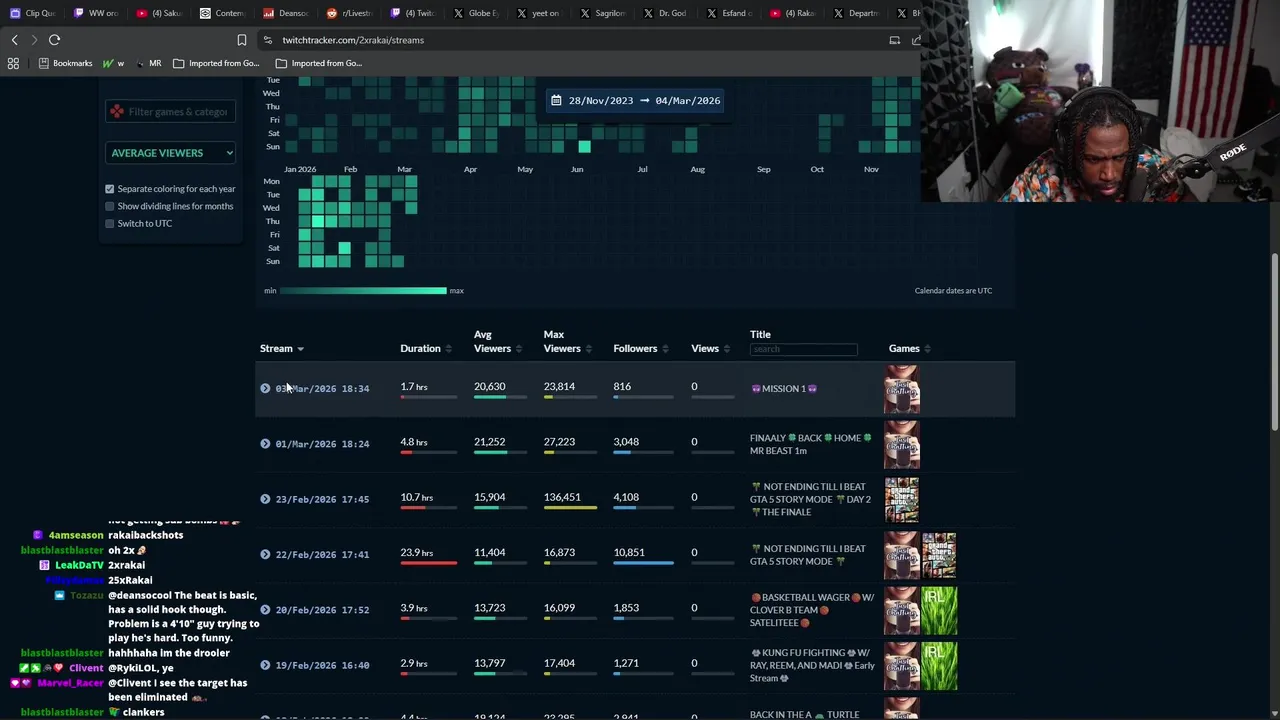Switch to the '(4) Saku' YouTube tab
Screen dimensions: 1280x720
pyautogui.click(x=160, y=13)
